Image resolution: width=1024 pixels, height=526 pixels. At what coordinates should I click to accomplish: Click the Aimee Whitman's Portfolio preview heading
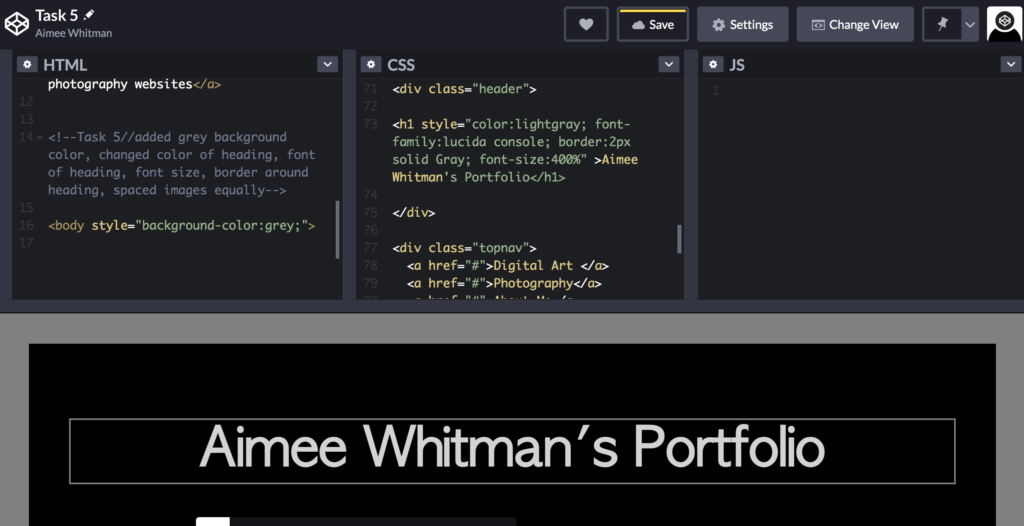(512, 448)
